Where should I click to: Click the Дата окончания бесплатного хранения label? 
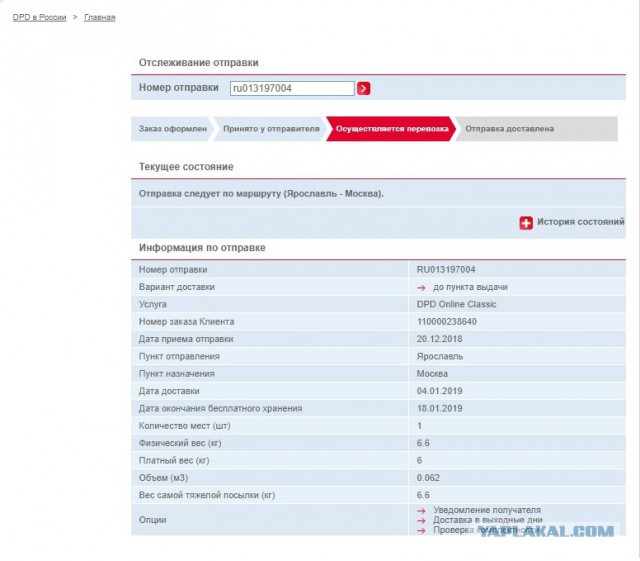[220, 408]
